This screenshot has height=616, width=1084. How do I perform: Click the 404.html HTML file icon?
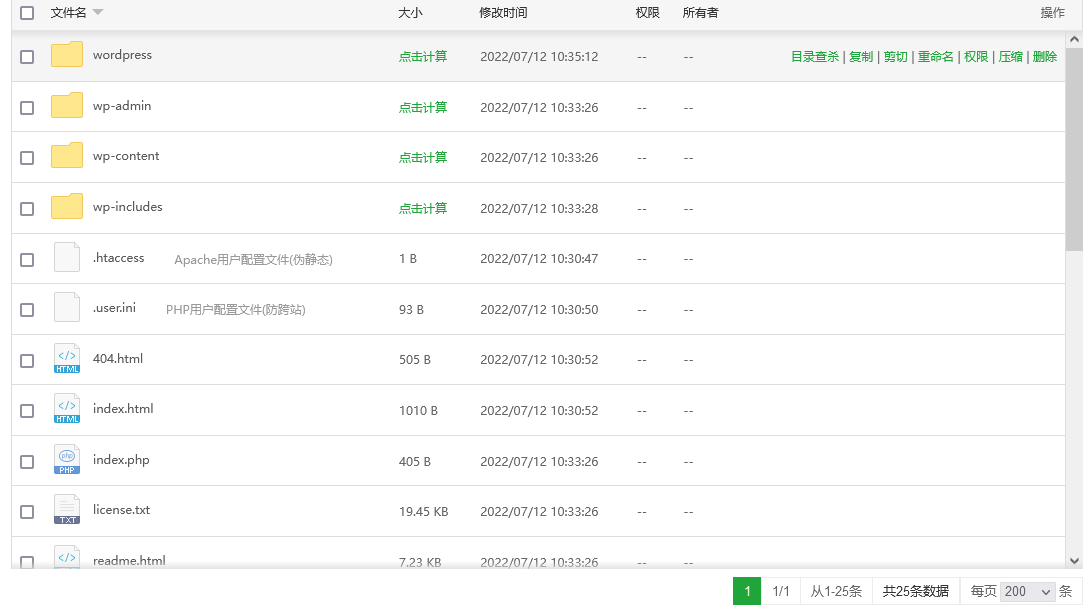coord(67,359)
